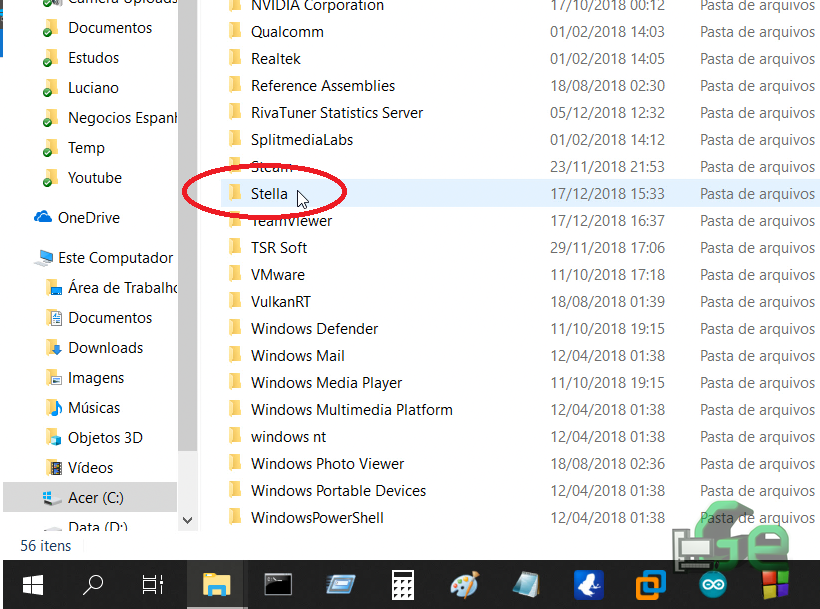
Task: Launch Command Prompt from the taskbar
Action: coord(278,584)
